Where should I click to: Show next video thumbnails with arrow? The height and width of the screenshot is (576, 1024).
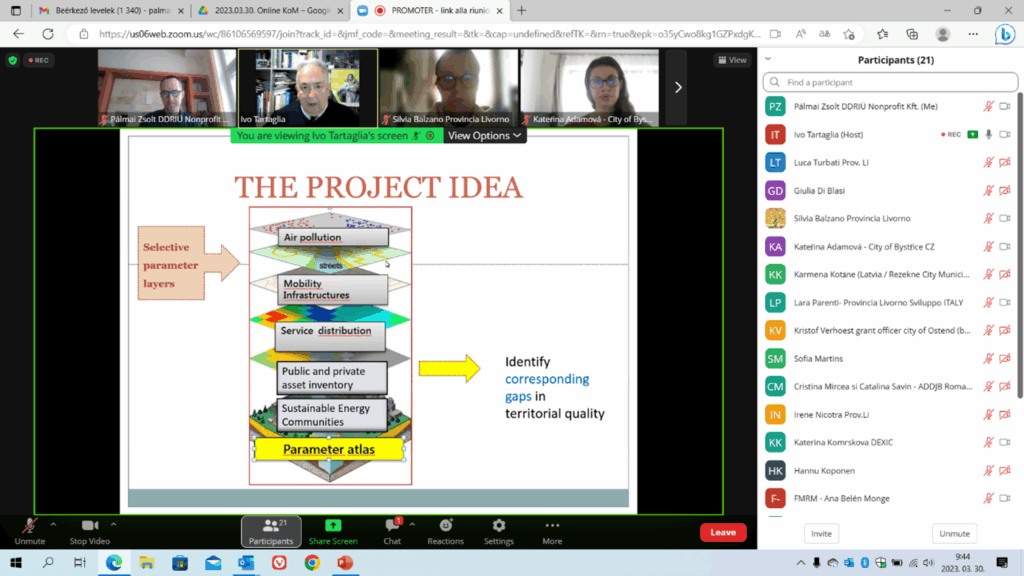(x=678, y=87)
